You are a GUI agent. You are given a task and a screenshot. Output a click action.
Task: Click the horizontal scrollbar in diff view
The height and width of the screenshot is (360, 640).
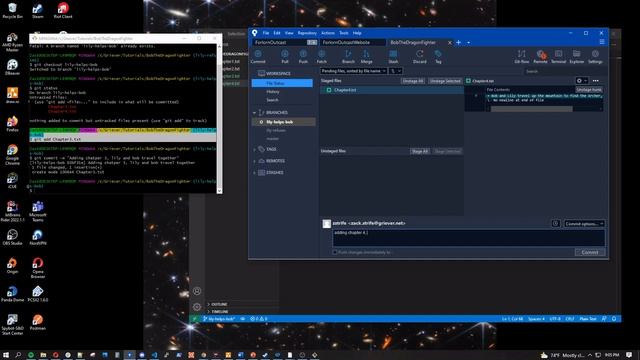(x=531, y=109)
